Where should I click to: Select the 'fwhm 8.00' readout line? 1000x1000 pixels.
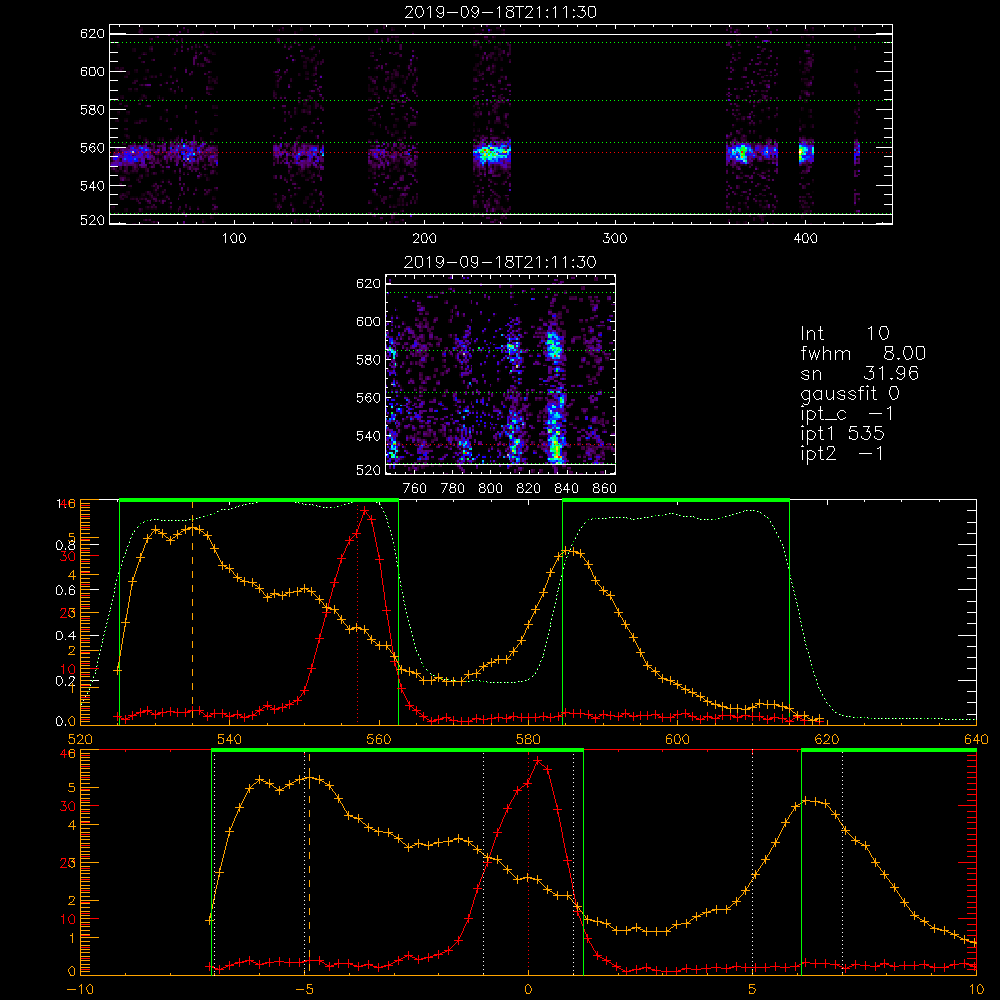(863, 353)
